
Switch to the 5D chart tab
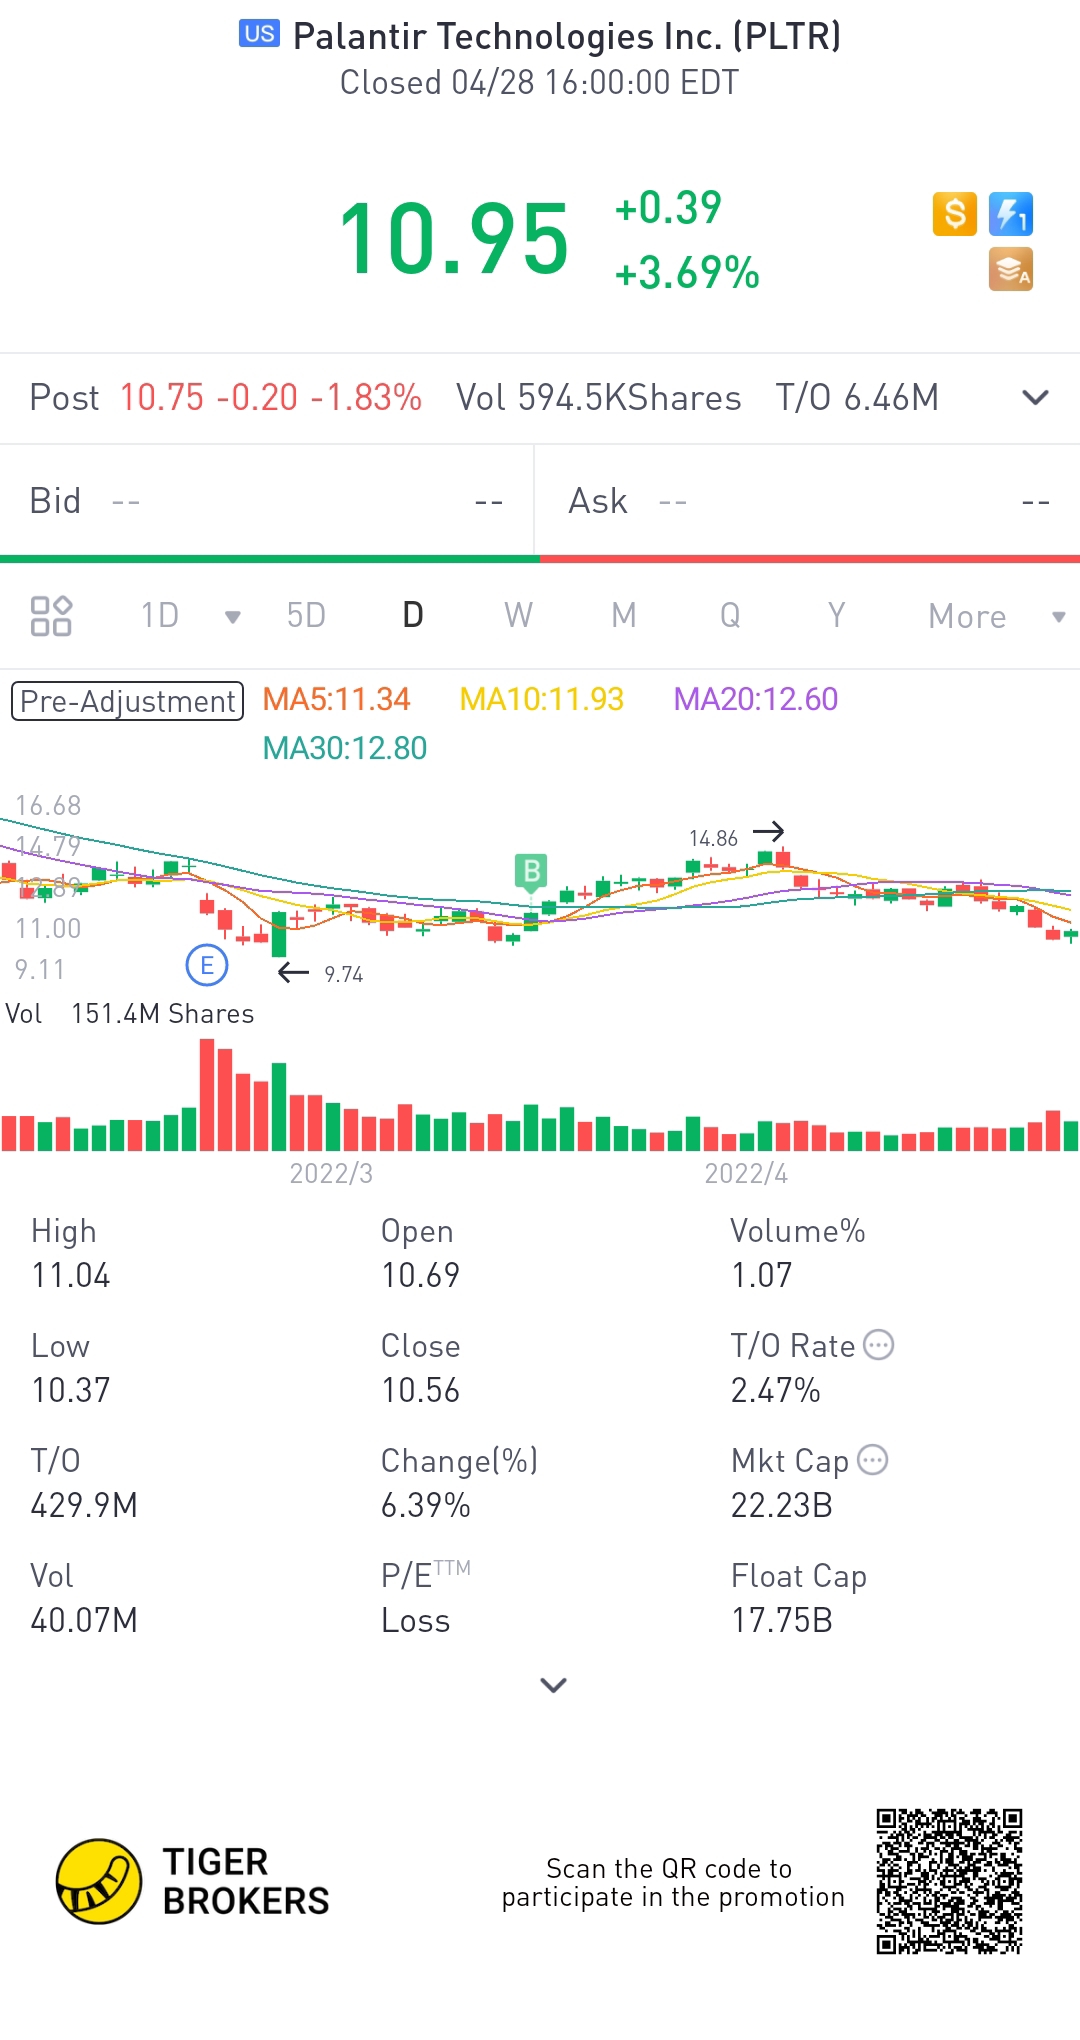tap(306, 616)
